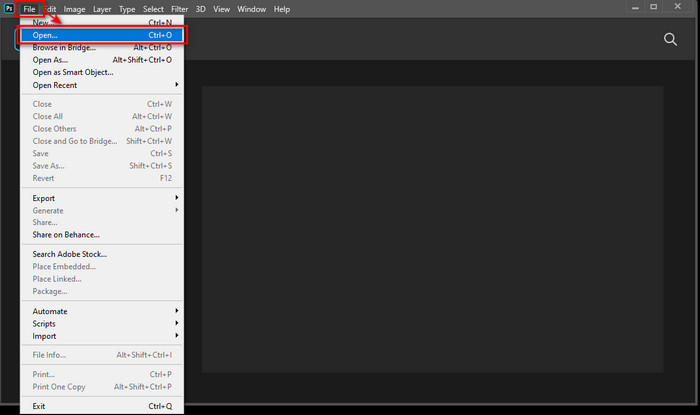Expand the Export submenu
The image size is (700, 415).
click(x=102, y=198)
